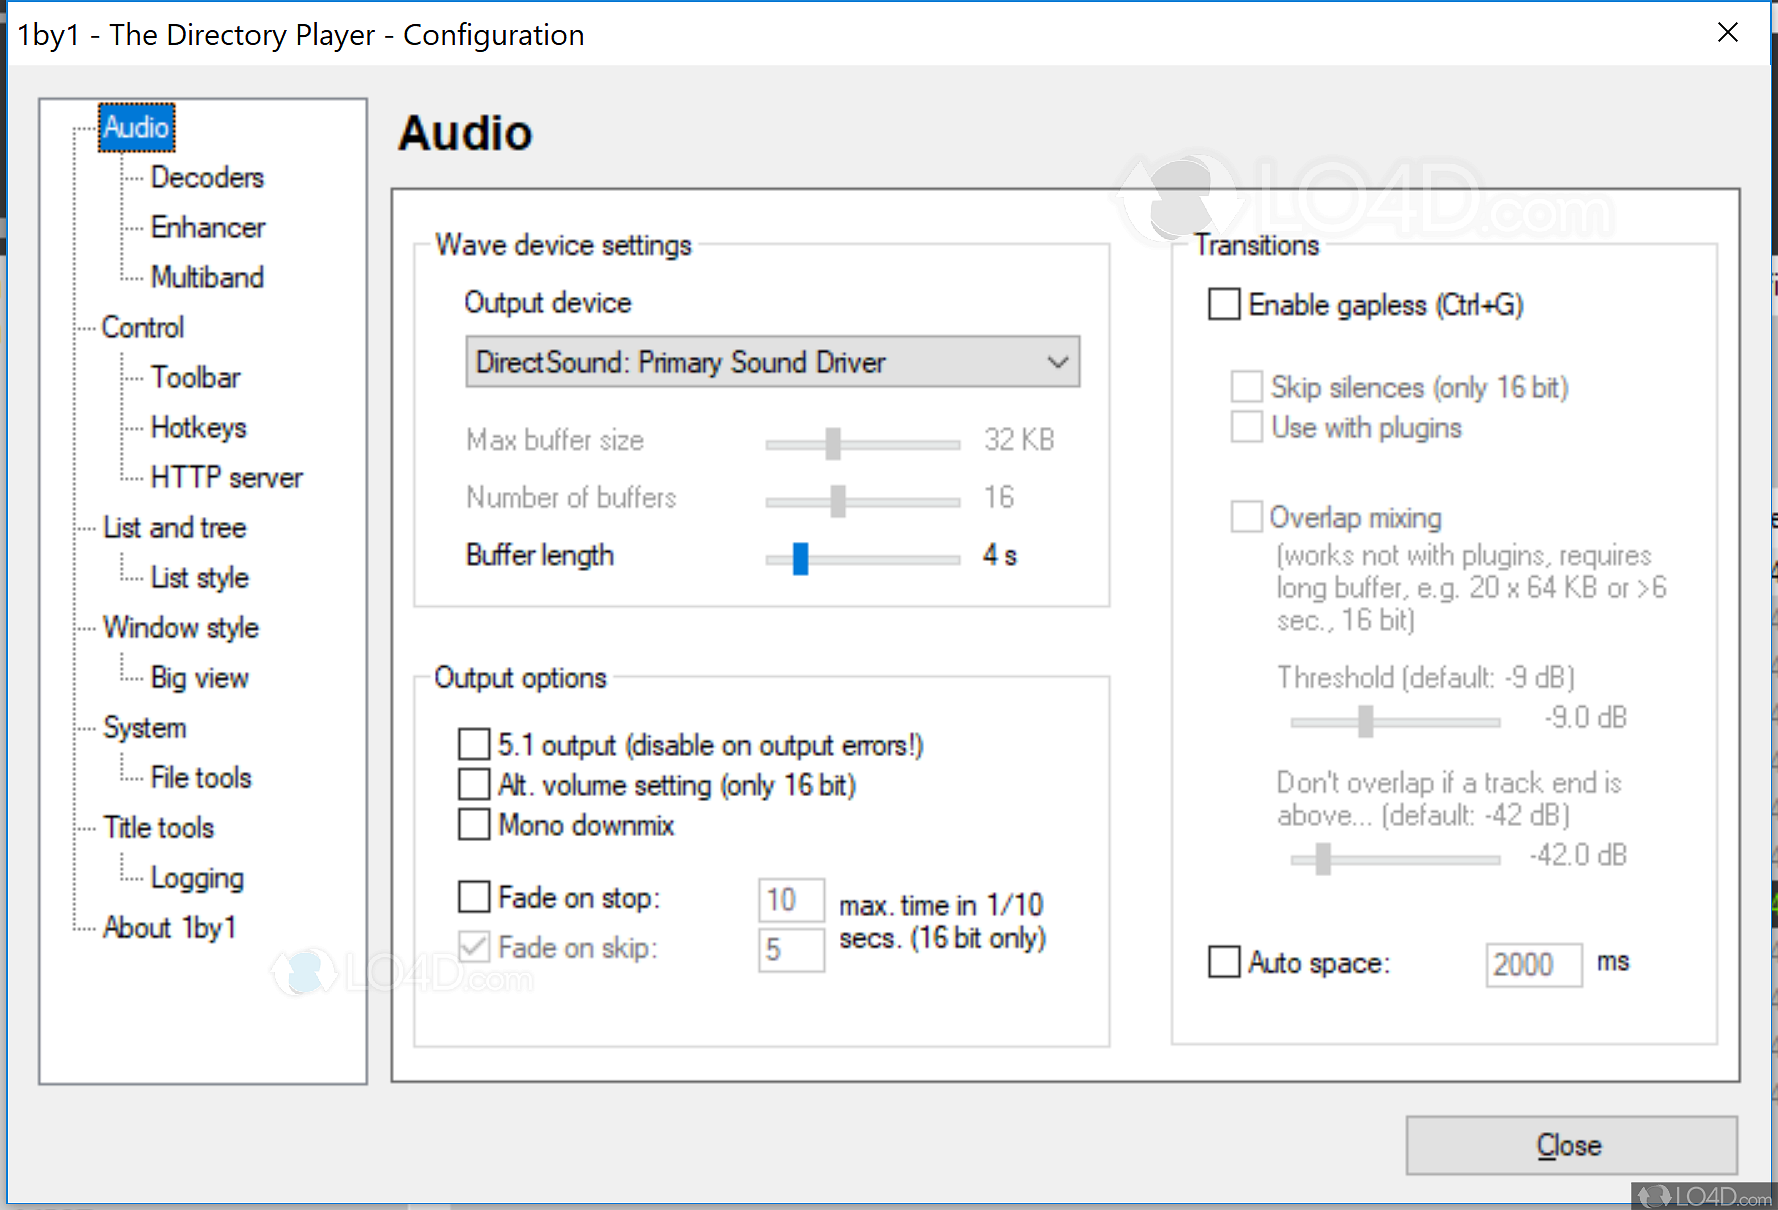Image resolution: width=1778 pixels, height=1210 pixels.
Task: Select Decoders in the settings tree
Action: tap(207, 178)
